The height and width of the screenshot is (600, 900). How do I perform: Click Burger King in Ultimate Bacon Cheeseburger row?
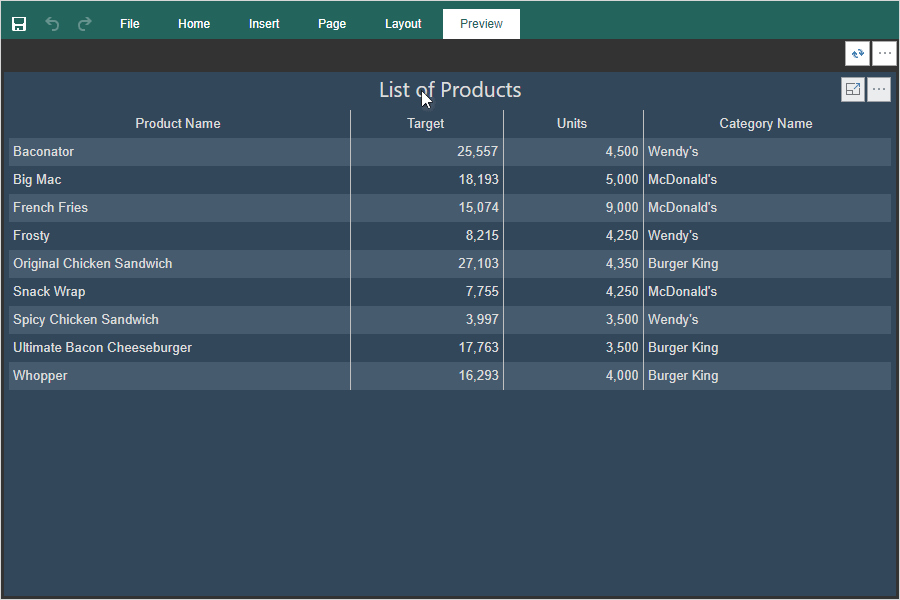(x=683, y=347)
